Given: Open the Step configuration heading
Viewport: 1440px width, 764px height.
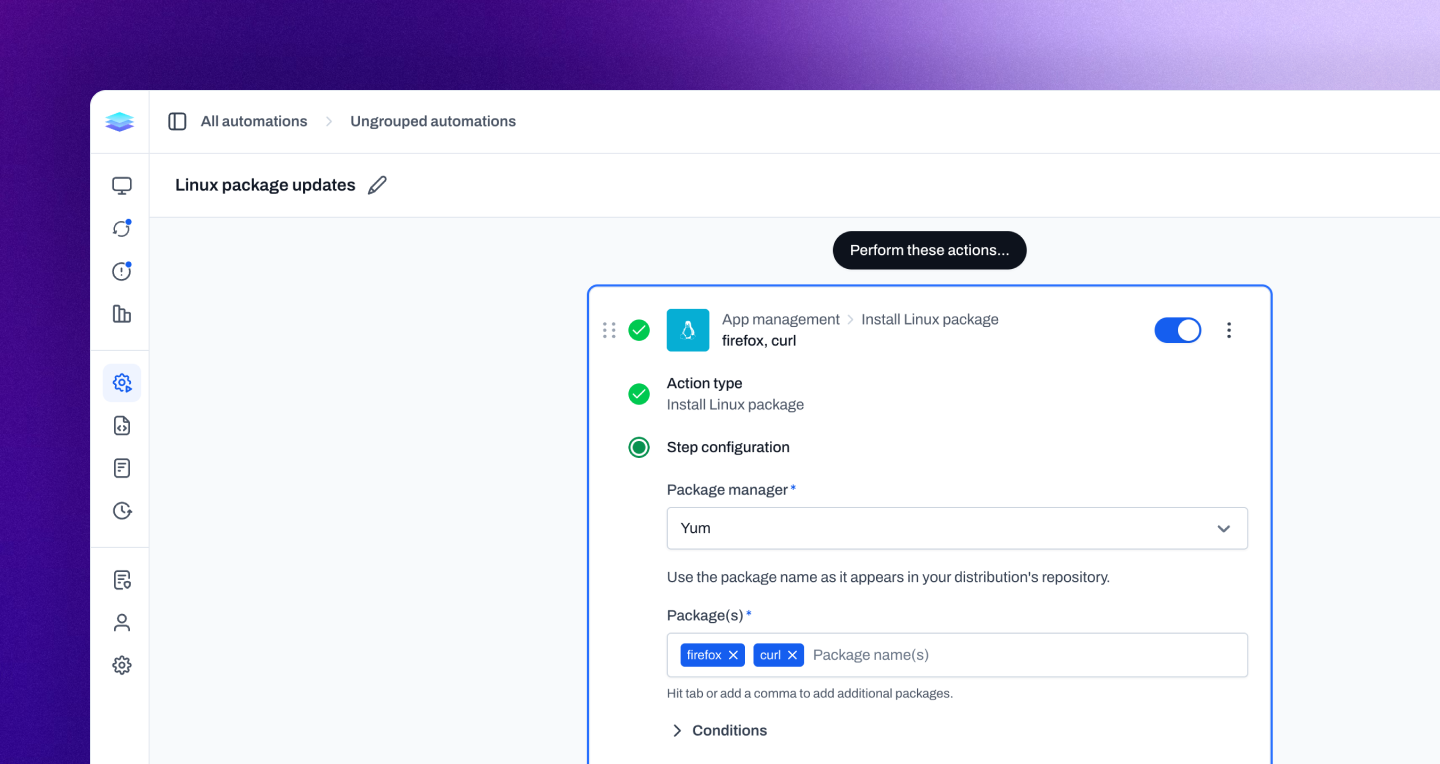Looking at the screenshot, I should (728, 447).
